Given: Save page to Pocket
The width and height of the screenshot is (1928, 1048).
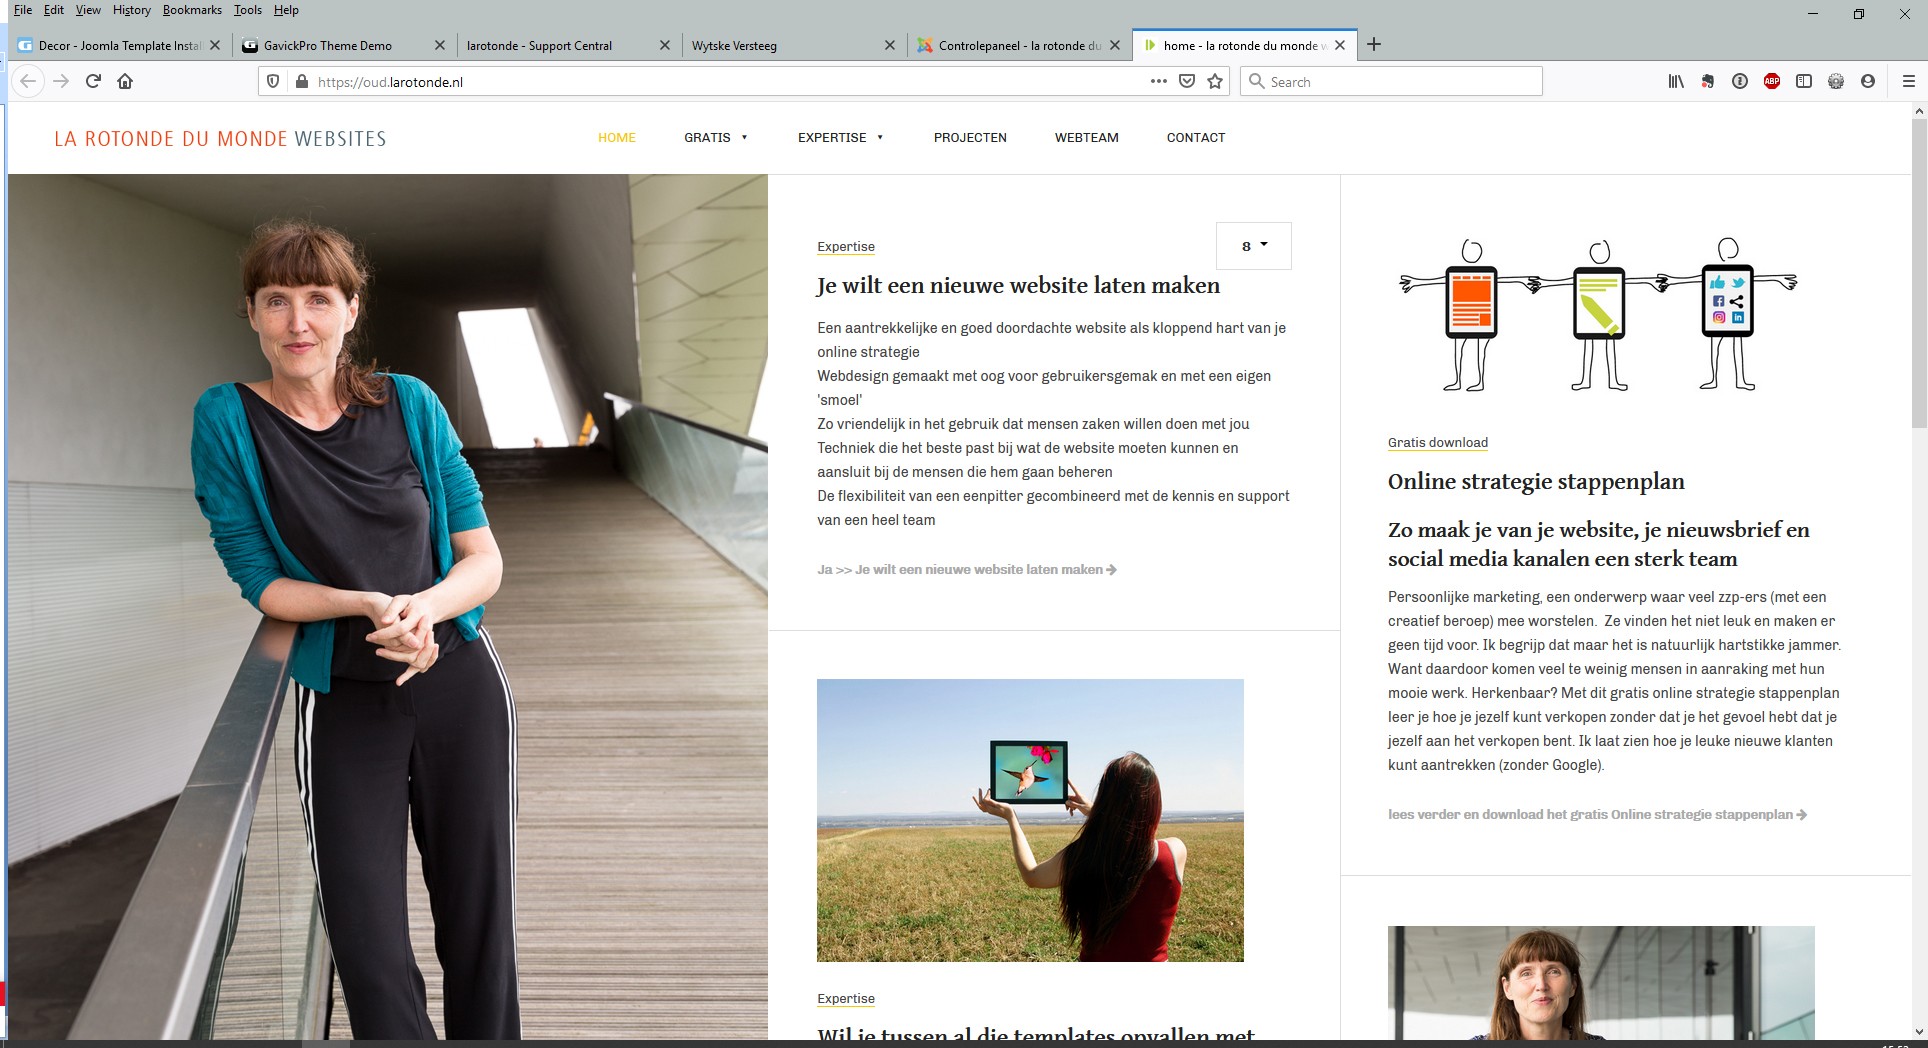Looking at the screenshot, I should [x=1187, y=82].
